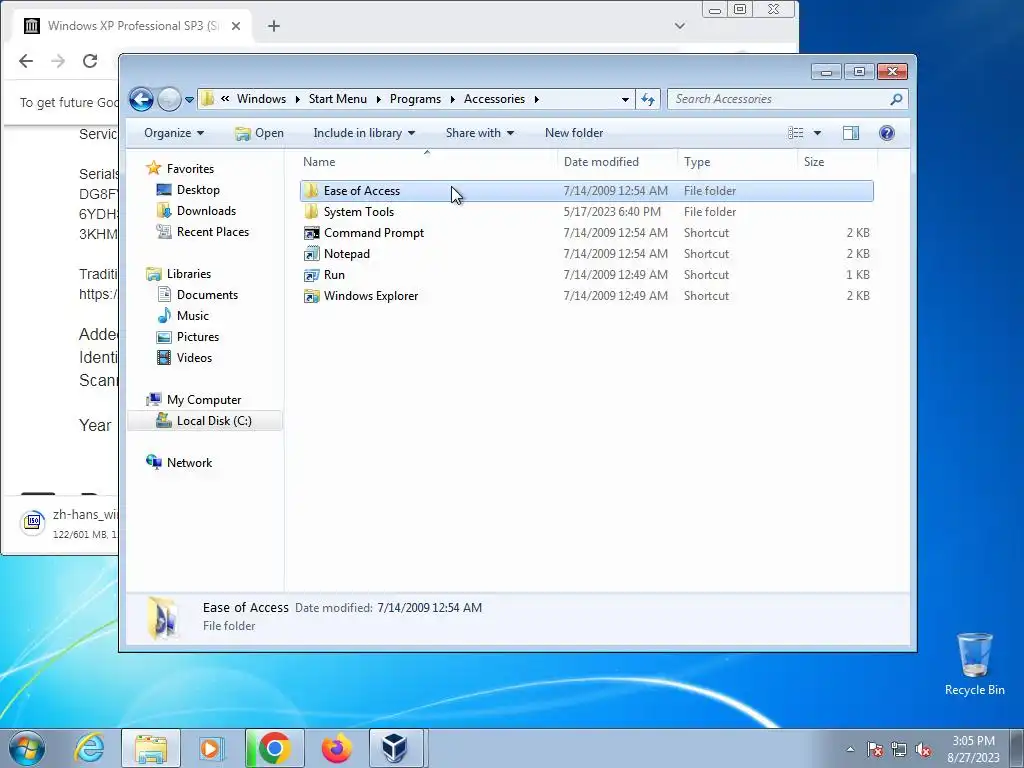Click the magnifier icon in the search box

coord(896,99)
